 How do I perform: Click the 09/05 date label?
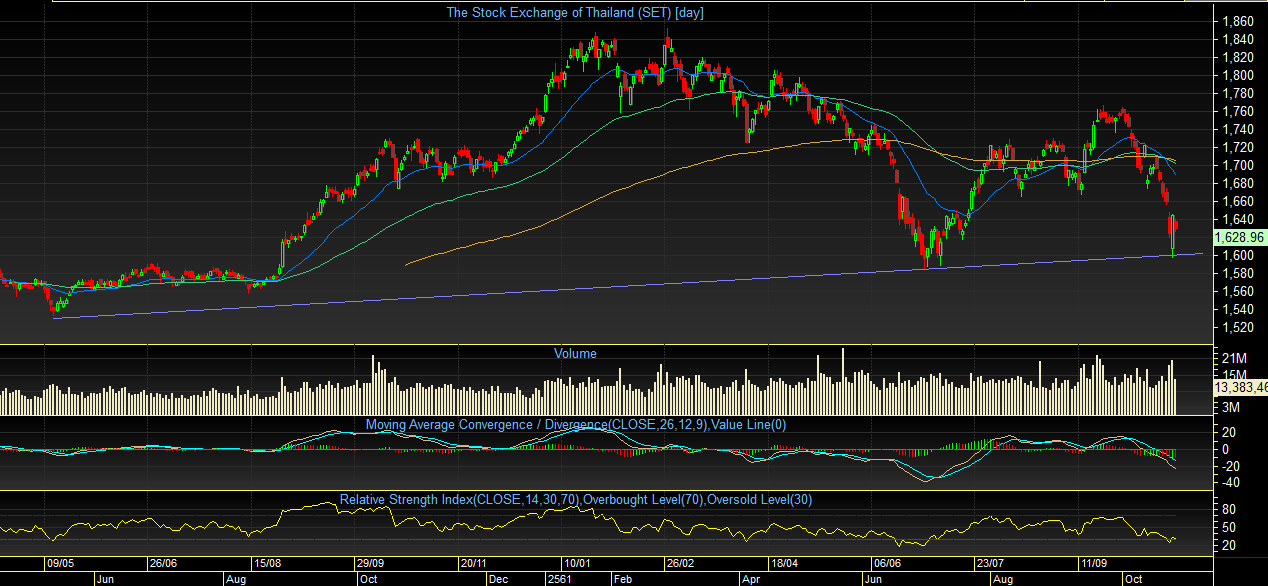[63, 563]
